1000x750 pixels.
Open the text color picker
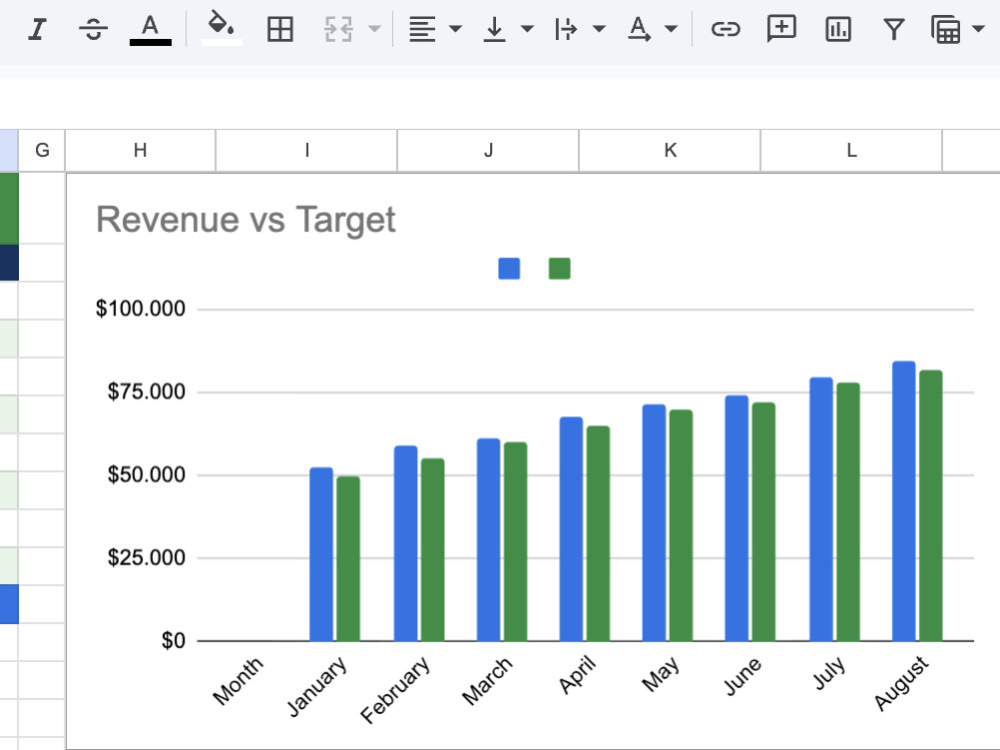(151, 29)
